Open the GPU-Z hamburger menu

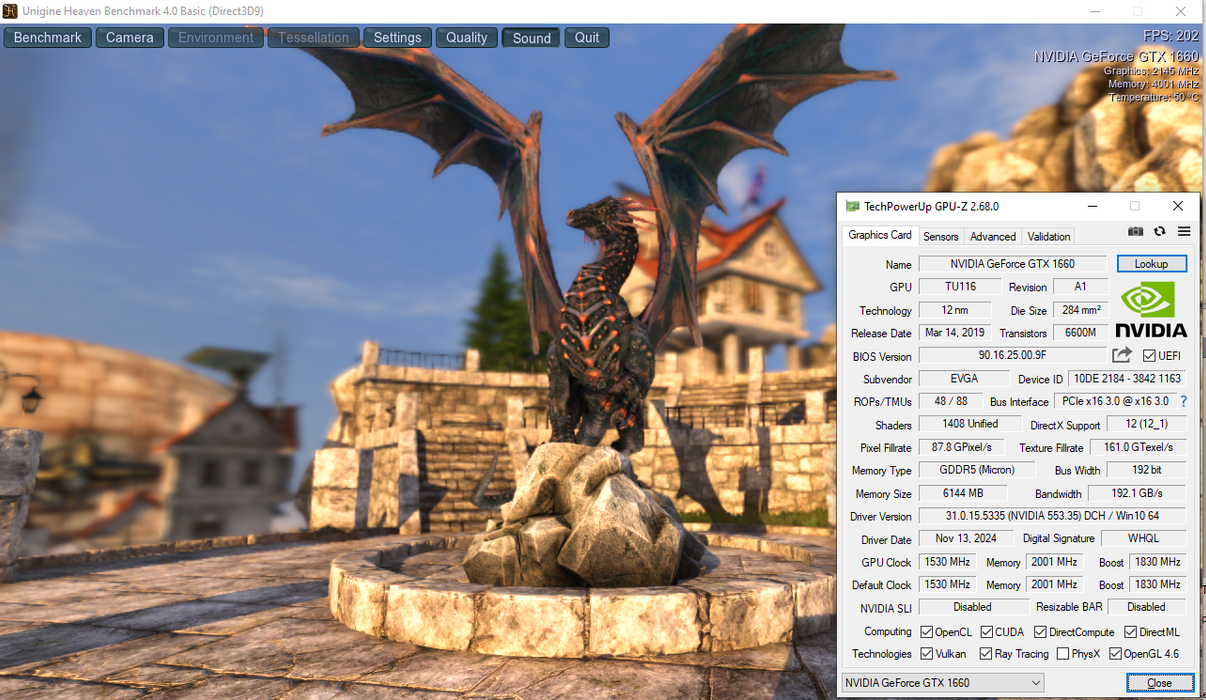click(1184, 232)
